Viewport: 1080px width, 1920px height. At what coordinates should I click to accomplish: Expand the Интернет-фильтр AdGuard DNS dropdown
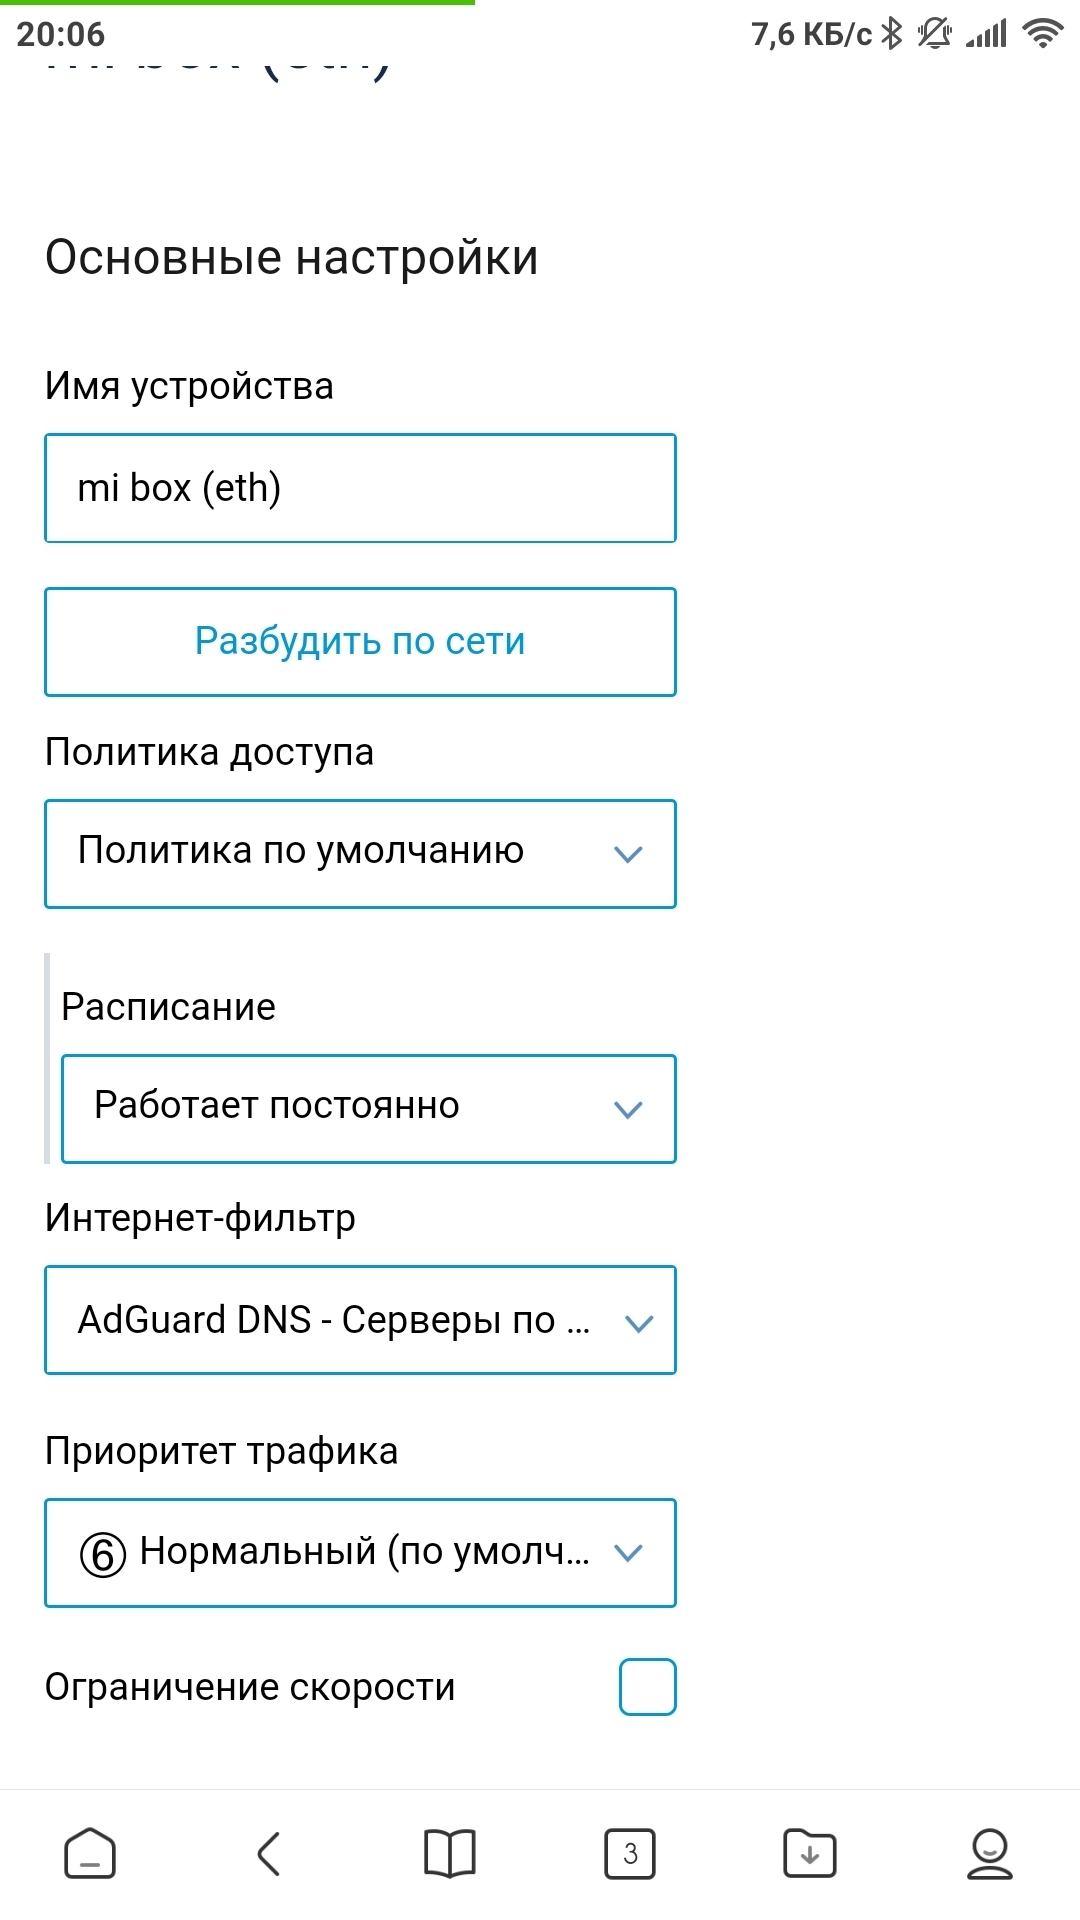click(x=360, y=1319)
